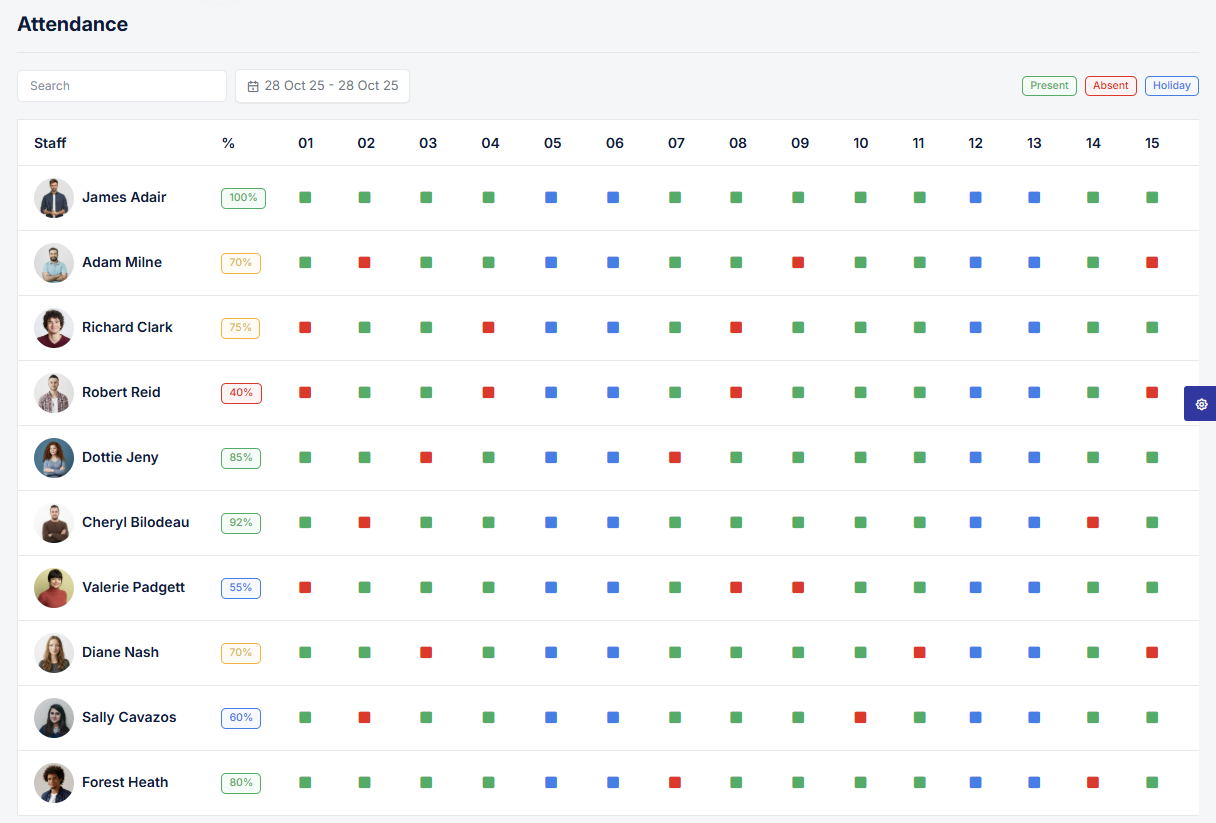Click James Adair's 100% badge
Image resolution: width=1216 pixels, height=823 pixels.
click(x=243, y=198)
